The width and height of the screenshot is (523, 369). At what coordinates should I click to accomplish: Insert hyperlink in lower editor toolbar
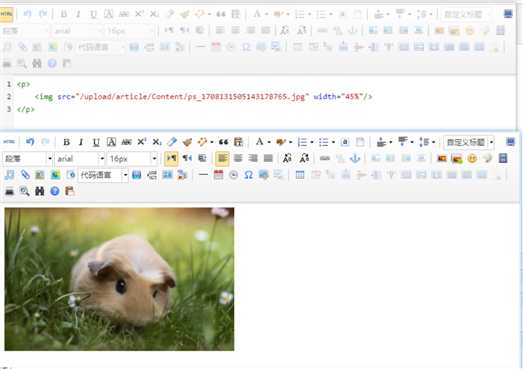tap(325, 158)
